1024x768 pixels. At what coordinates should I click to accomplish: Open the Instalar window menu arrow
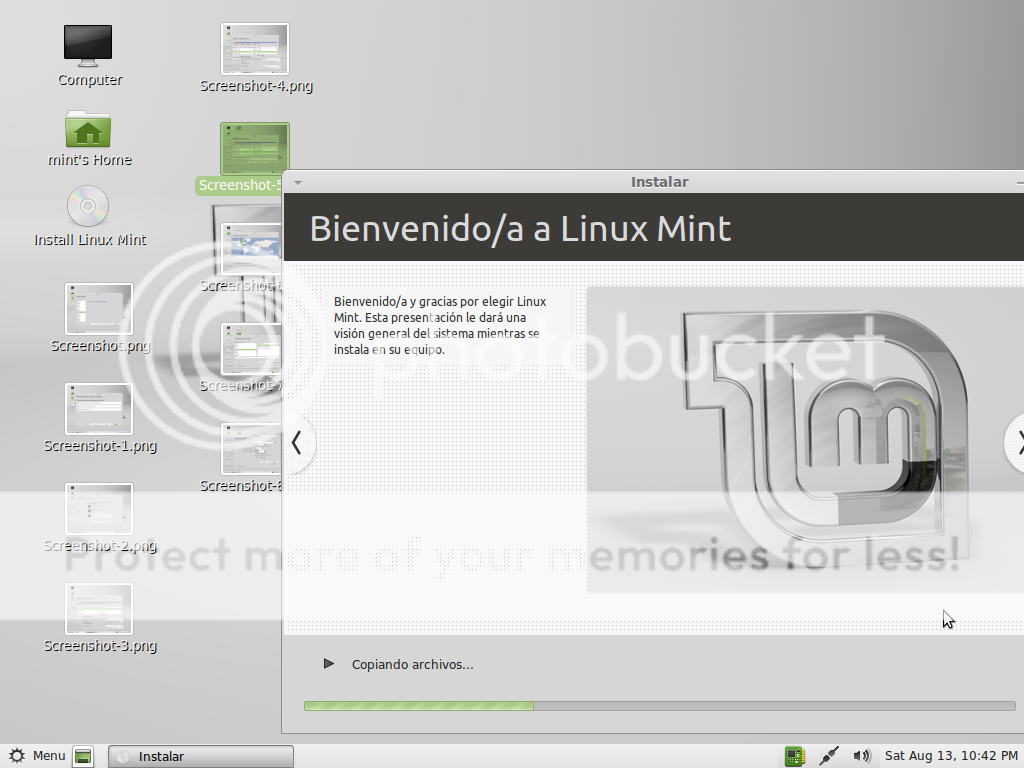tap(297, 183)
